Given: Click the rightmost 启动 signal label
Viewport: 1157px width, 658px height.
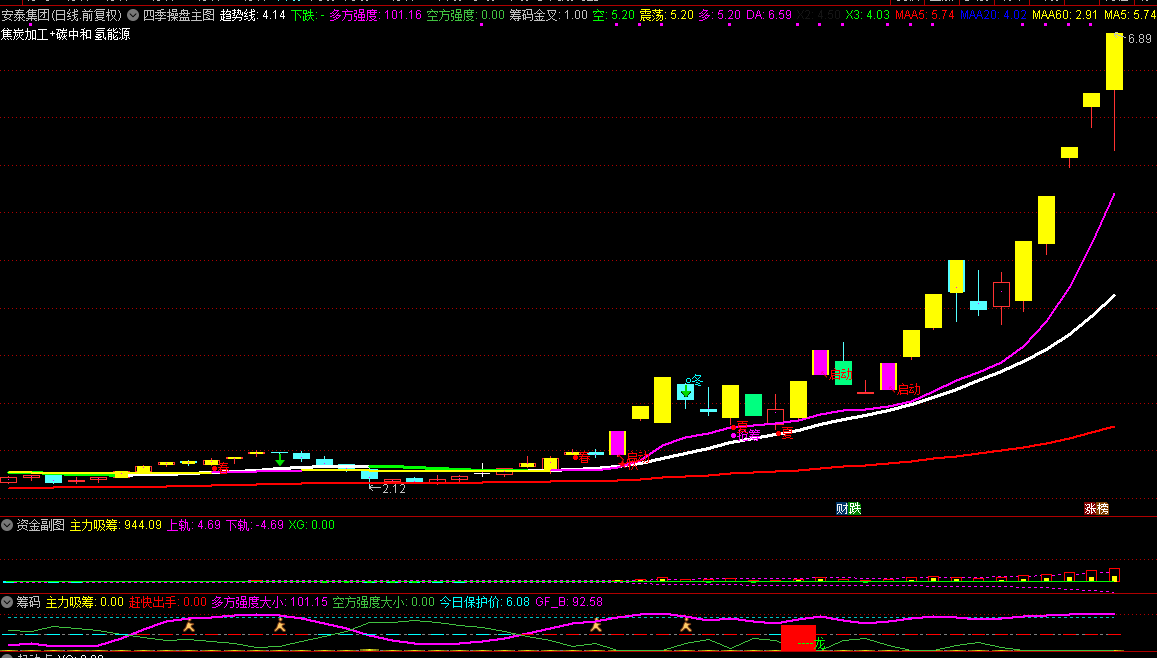Looking at the screenshot, I should (909, 389).
